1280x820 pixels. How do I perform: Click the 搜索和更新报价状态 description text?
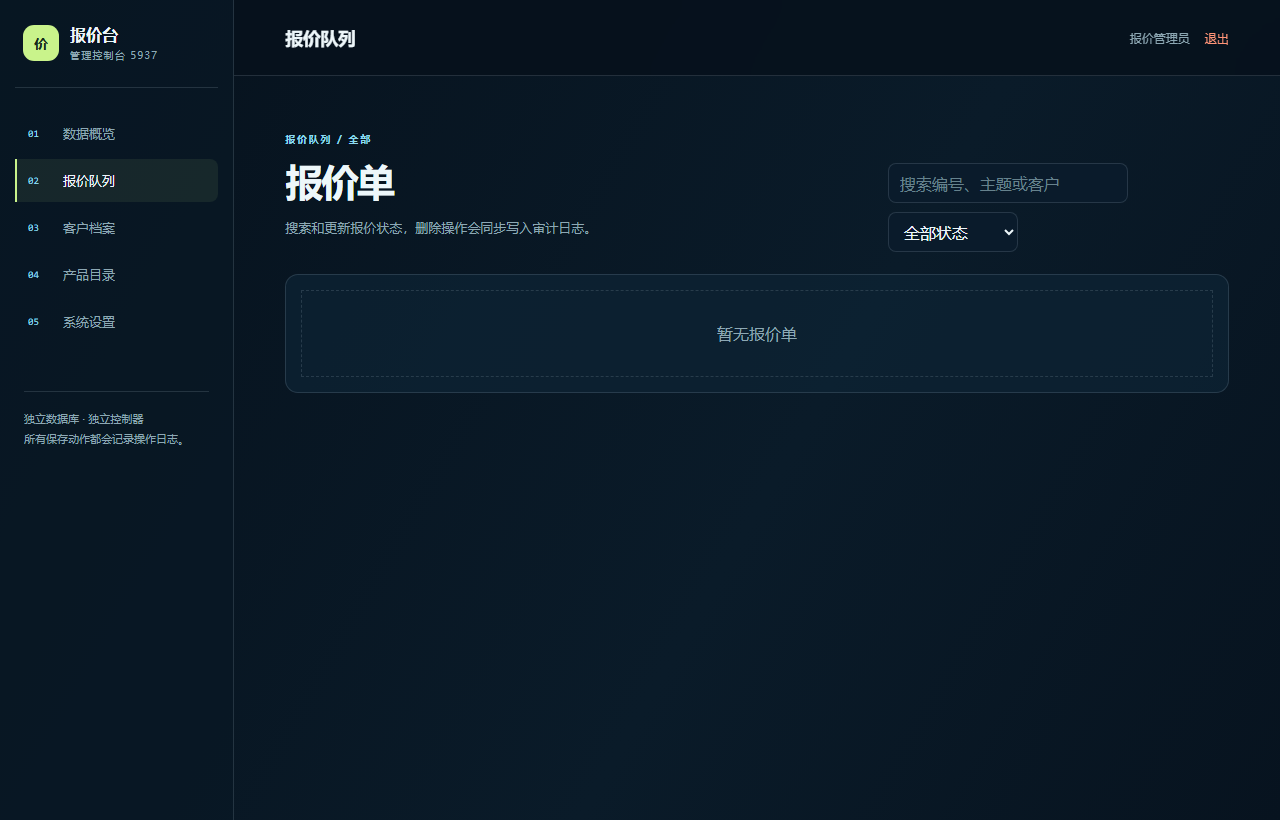click(439, 228)
